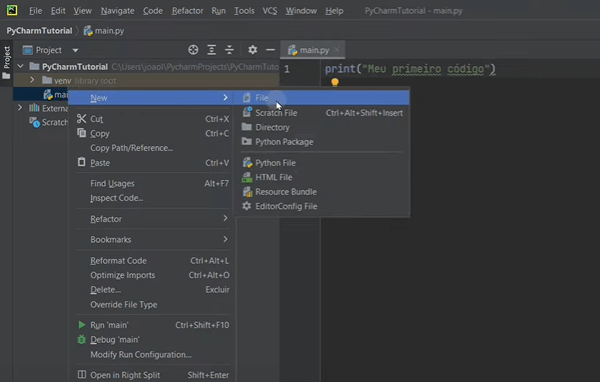Click the Collapse All icon in Project toolbar
This screenshot has height=382, width=600.
point(229,50)
